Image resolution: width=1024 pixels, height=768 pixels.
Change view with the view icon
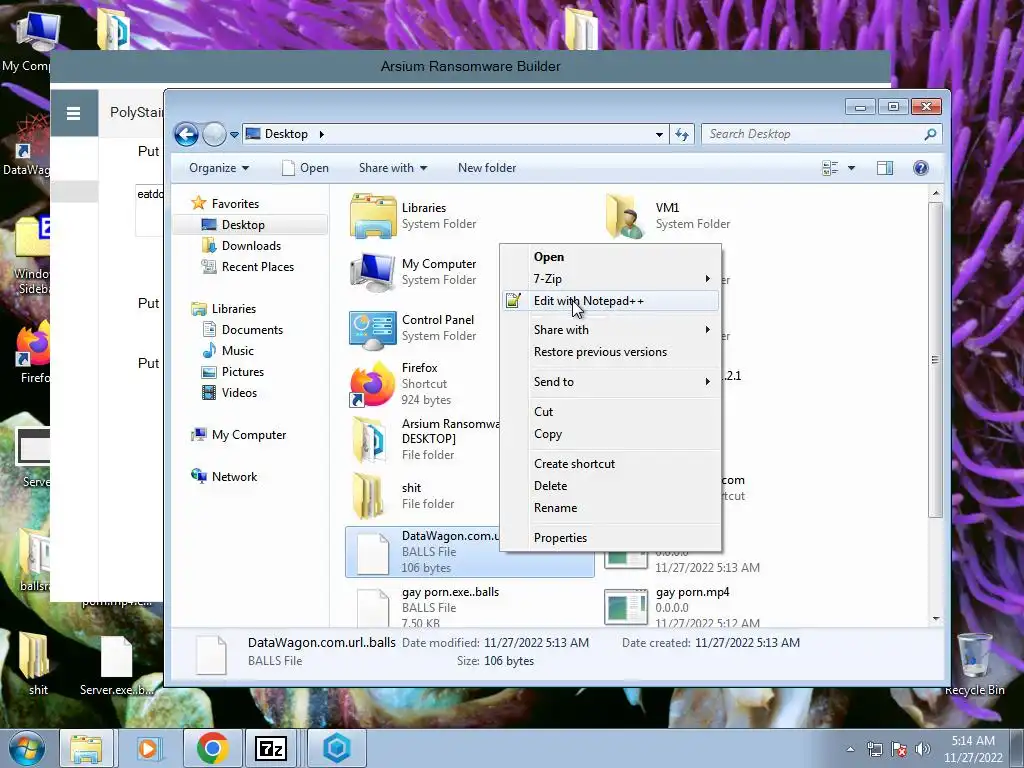pos(830,168)
